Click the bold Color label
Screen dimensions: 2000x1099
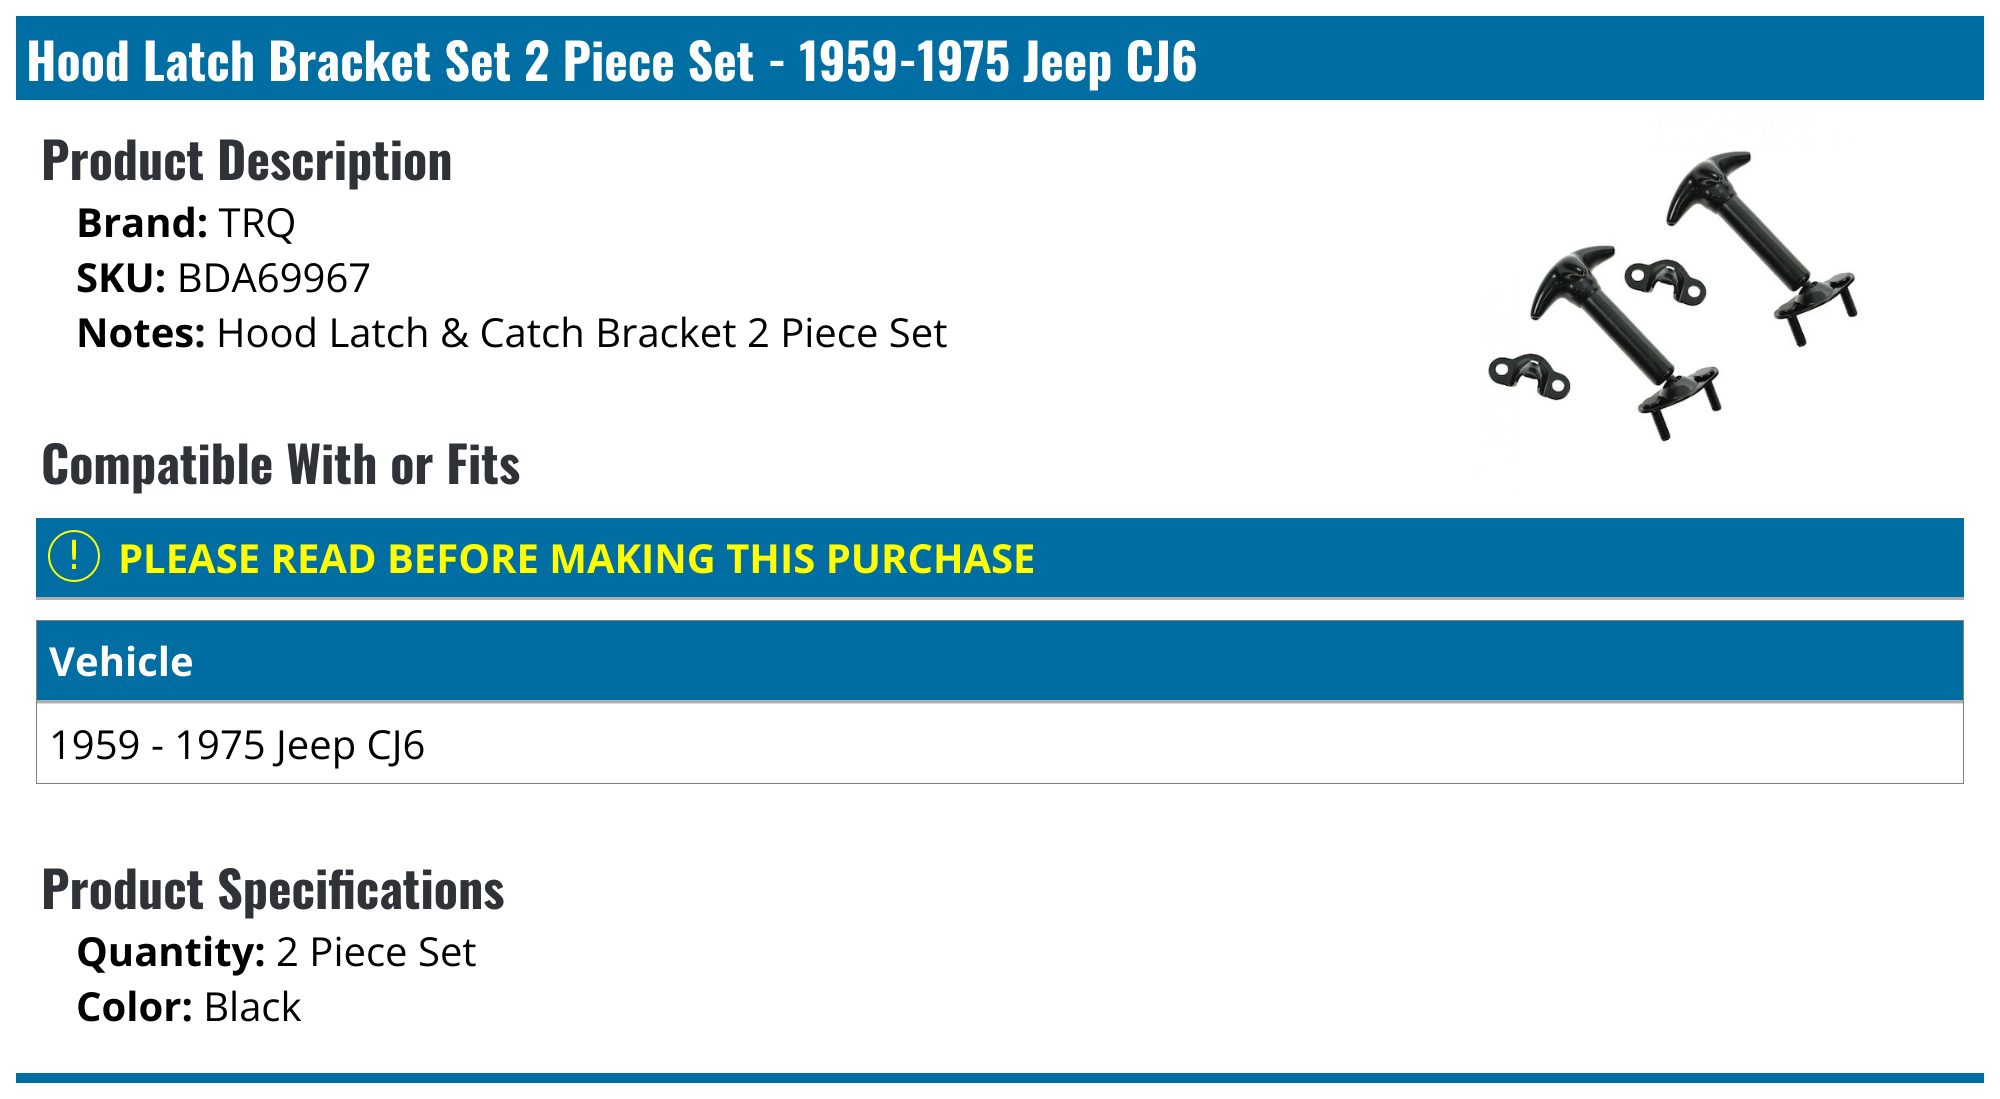point(135,1007)
